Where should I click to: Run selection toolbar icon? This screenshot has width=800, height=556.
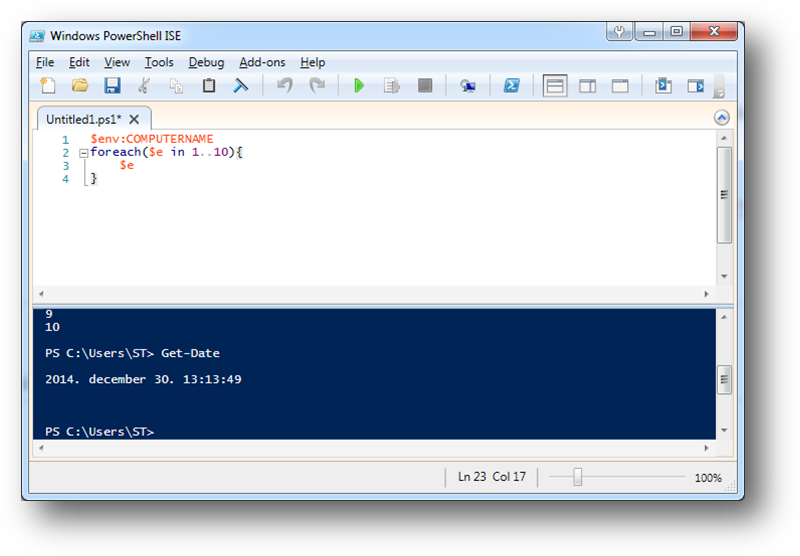pos(391,85)
